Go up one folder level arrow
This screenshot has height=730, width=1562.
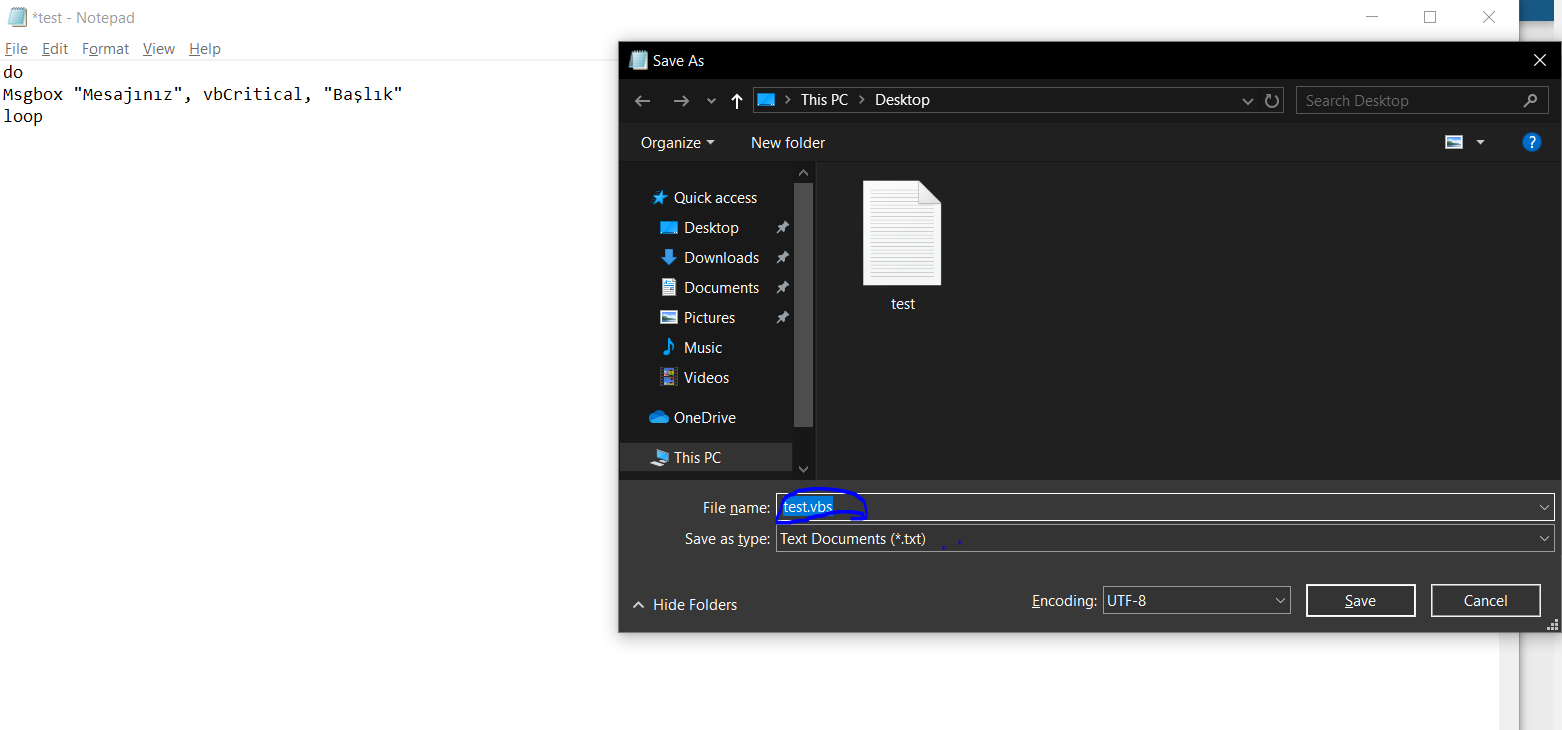coord(737,100)
